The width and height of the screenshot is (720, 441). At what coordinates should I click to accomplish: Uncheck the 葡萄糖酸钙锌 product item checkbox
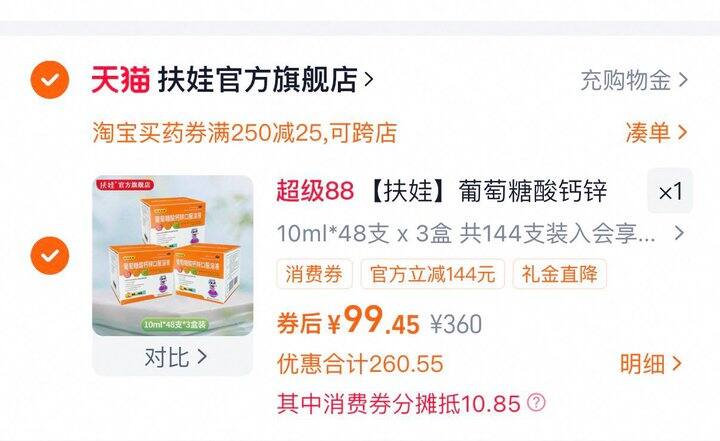[x=50, y=256]
